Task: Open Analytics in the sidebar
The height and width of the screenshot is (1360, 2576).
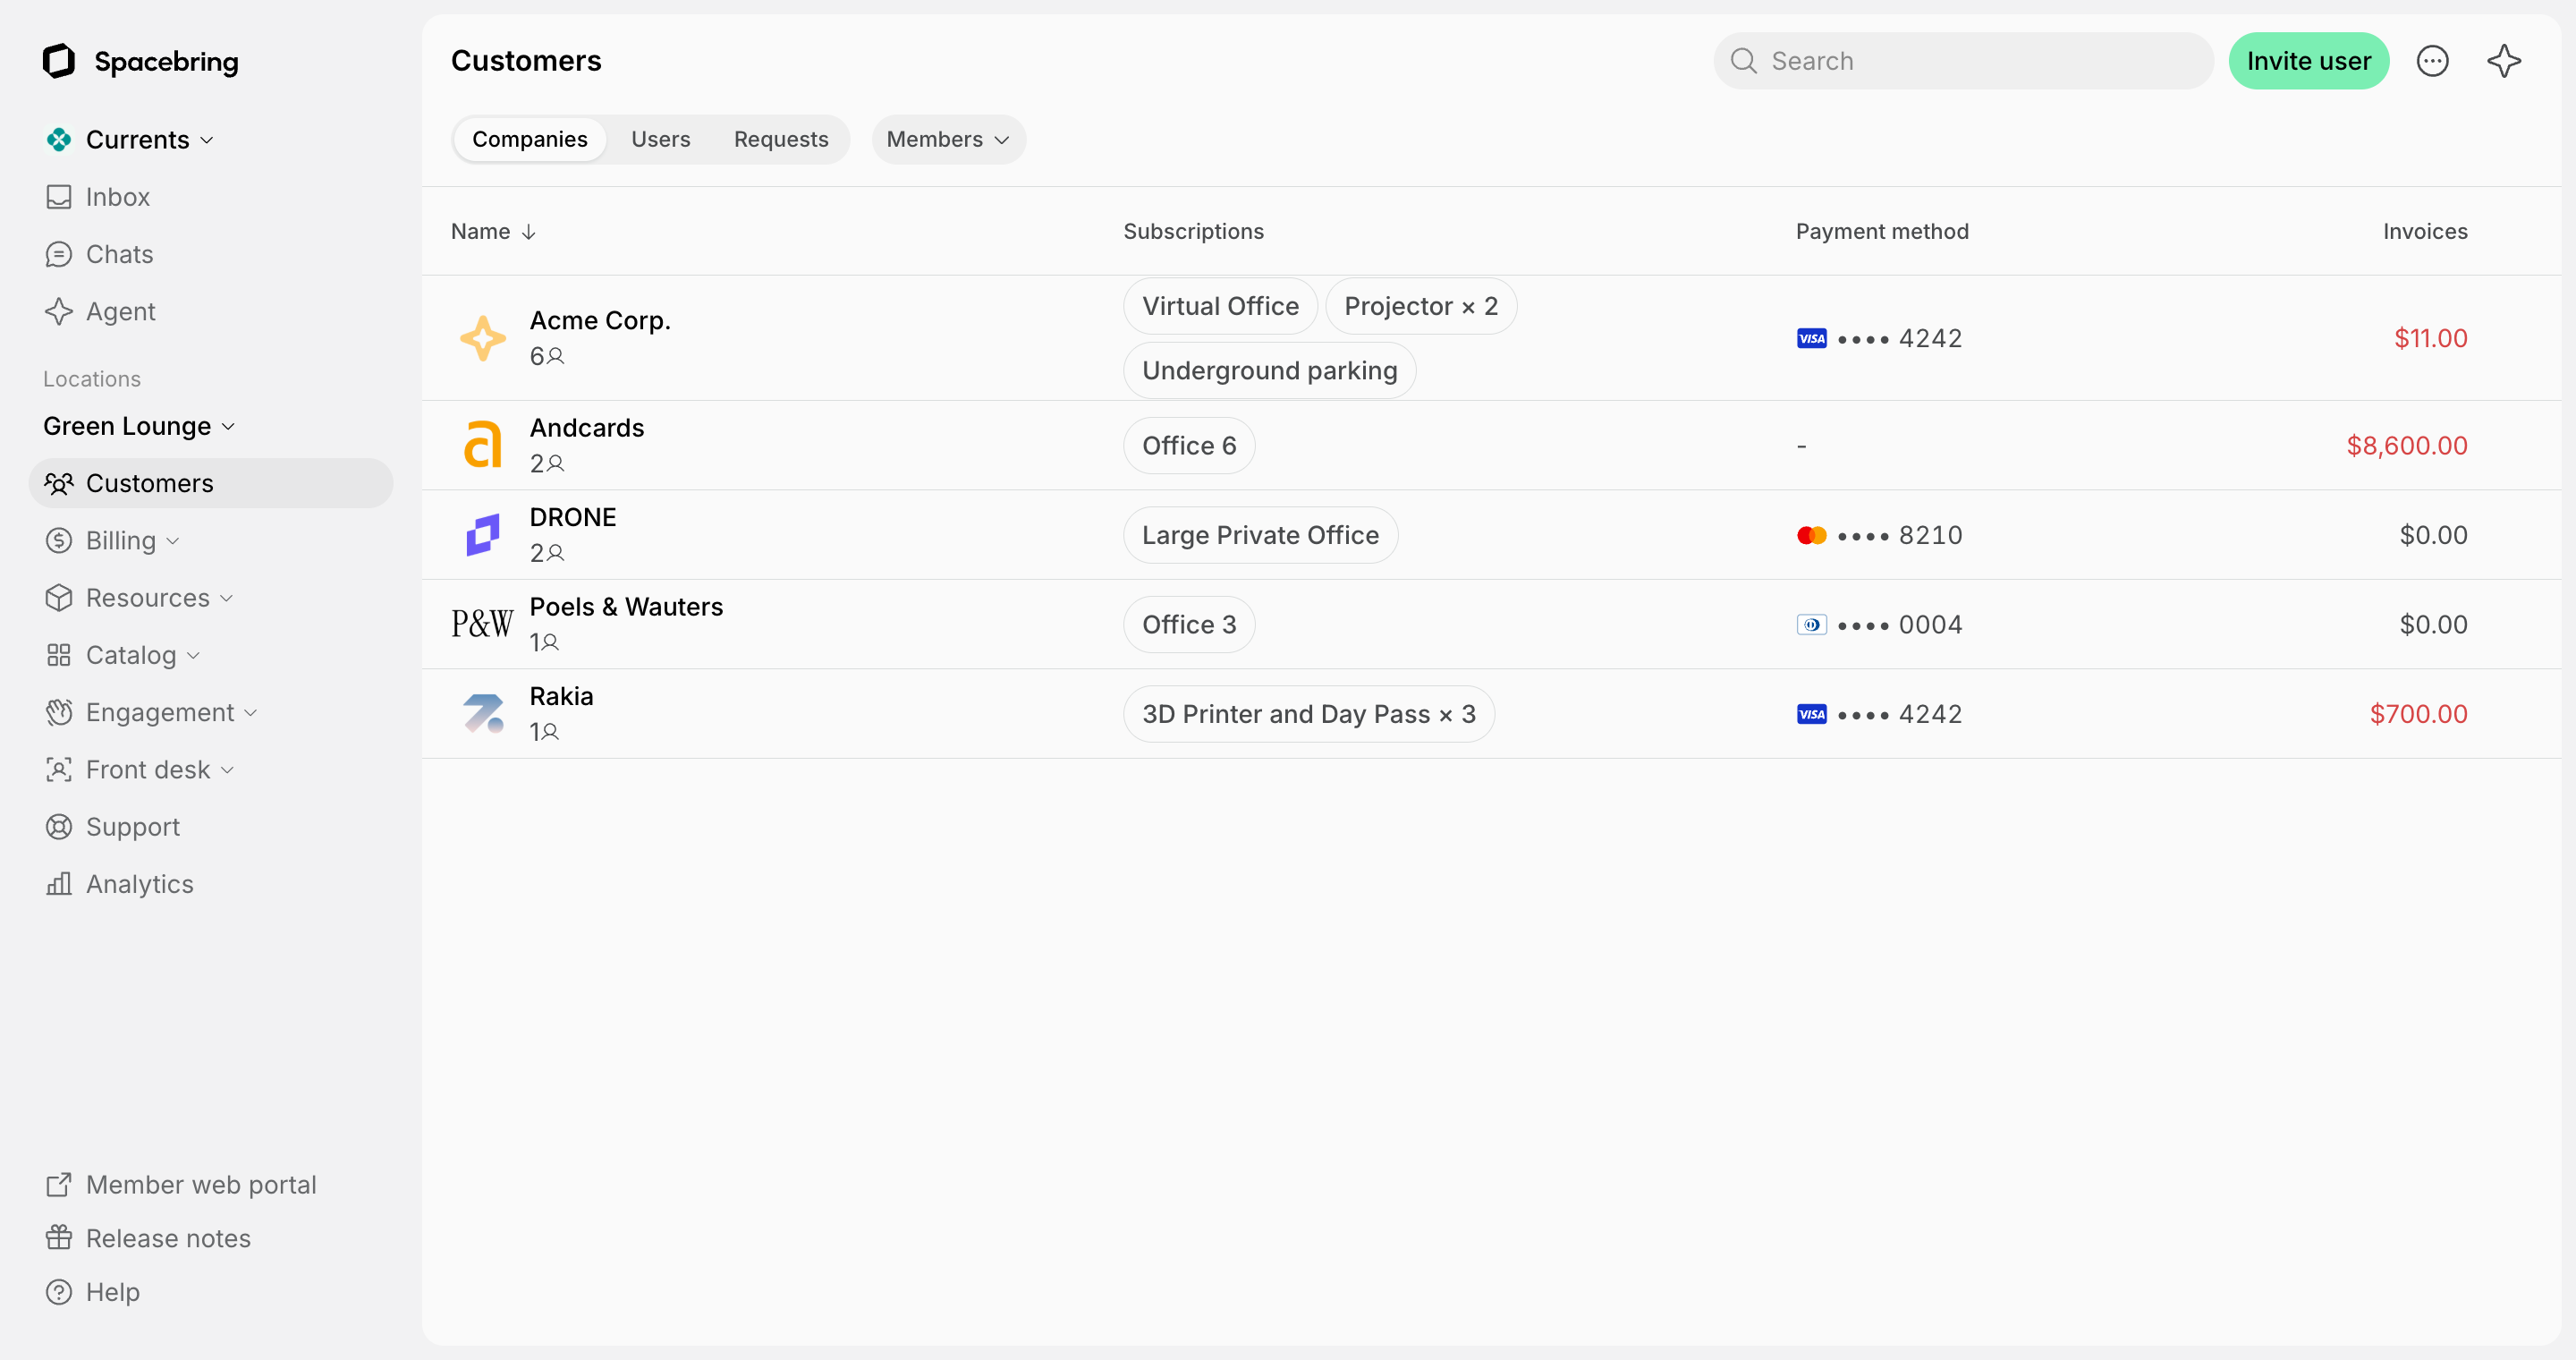Action: point(119,884)
